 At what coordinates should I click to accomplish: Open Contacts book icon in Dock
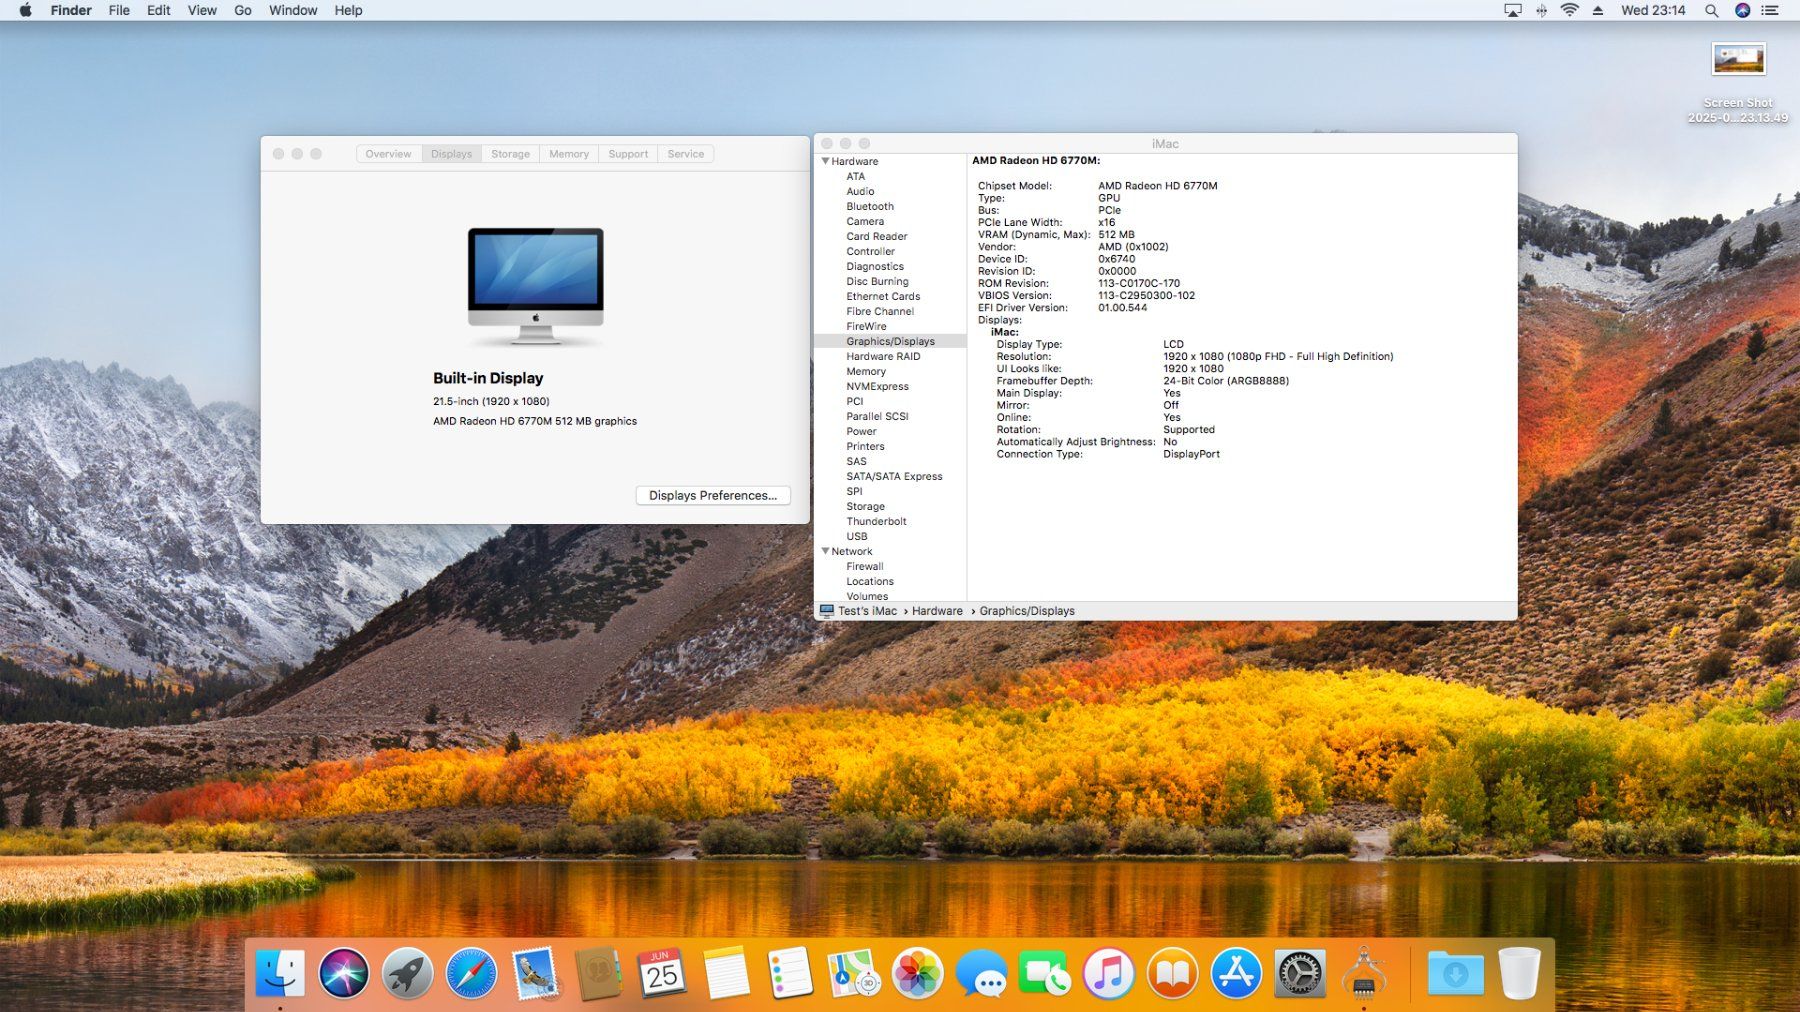(598, 973)
